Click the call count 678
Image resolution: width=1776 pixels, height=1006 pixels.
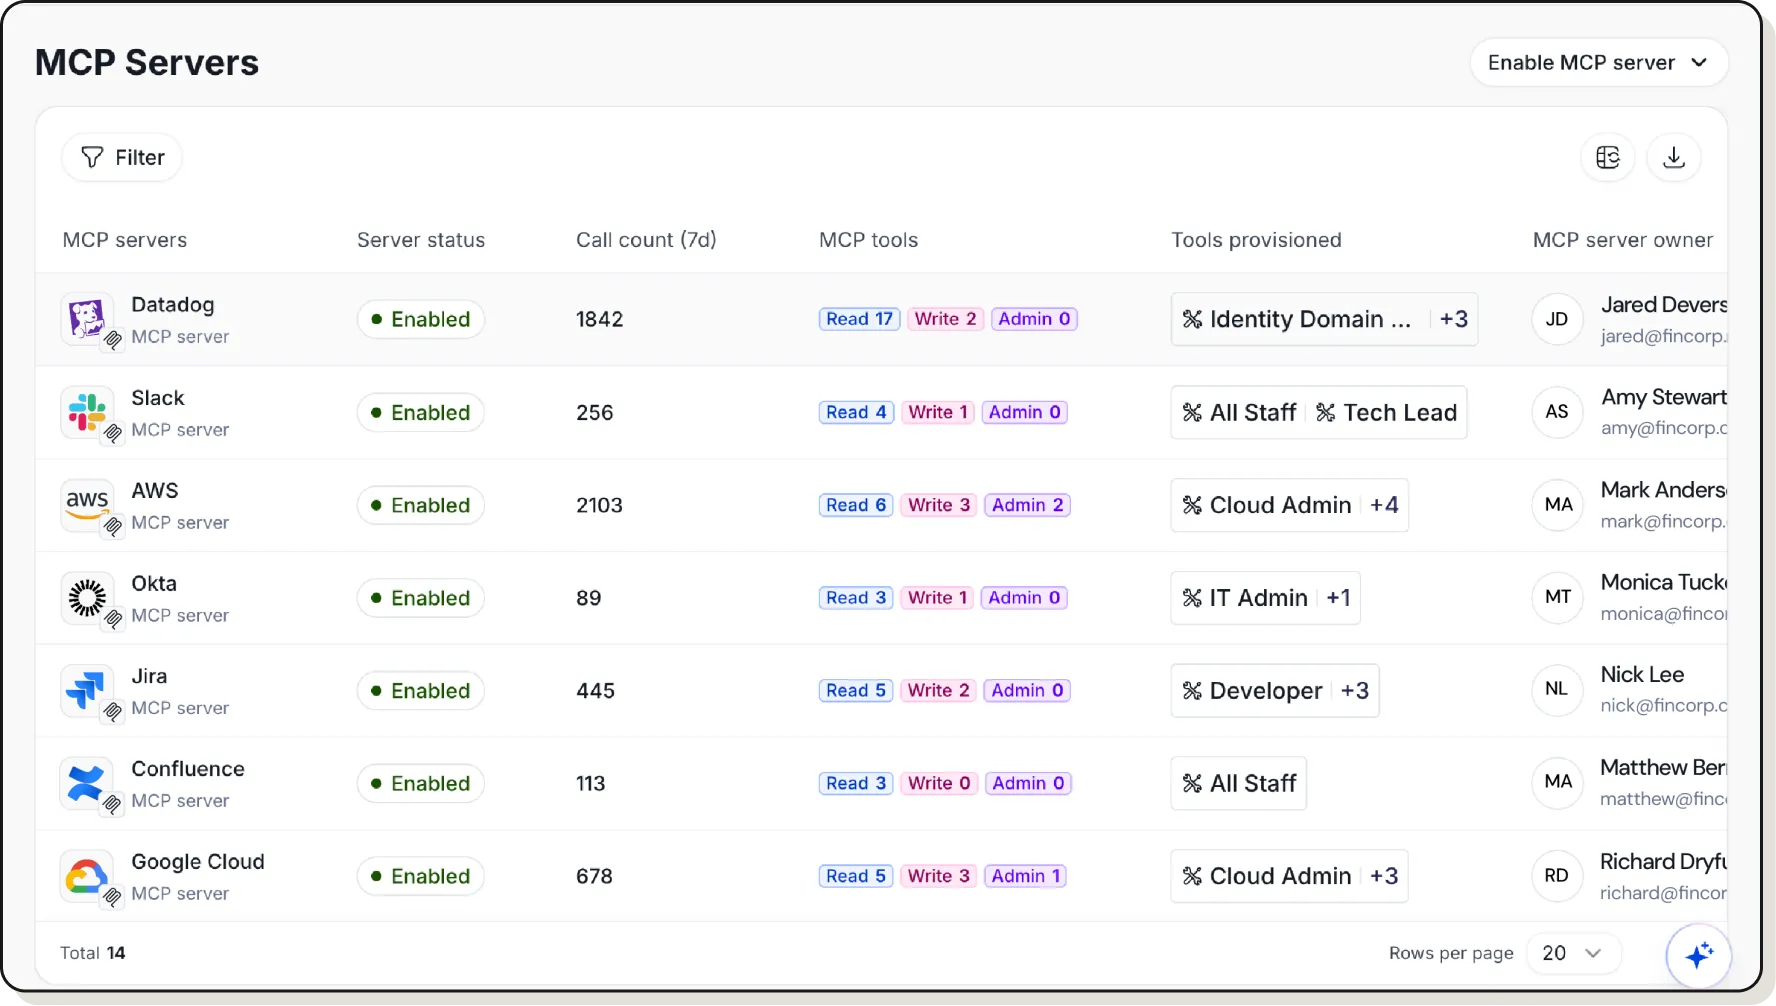click(x=594, y=876)
